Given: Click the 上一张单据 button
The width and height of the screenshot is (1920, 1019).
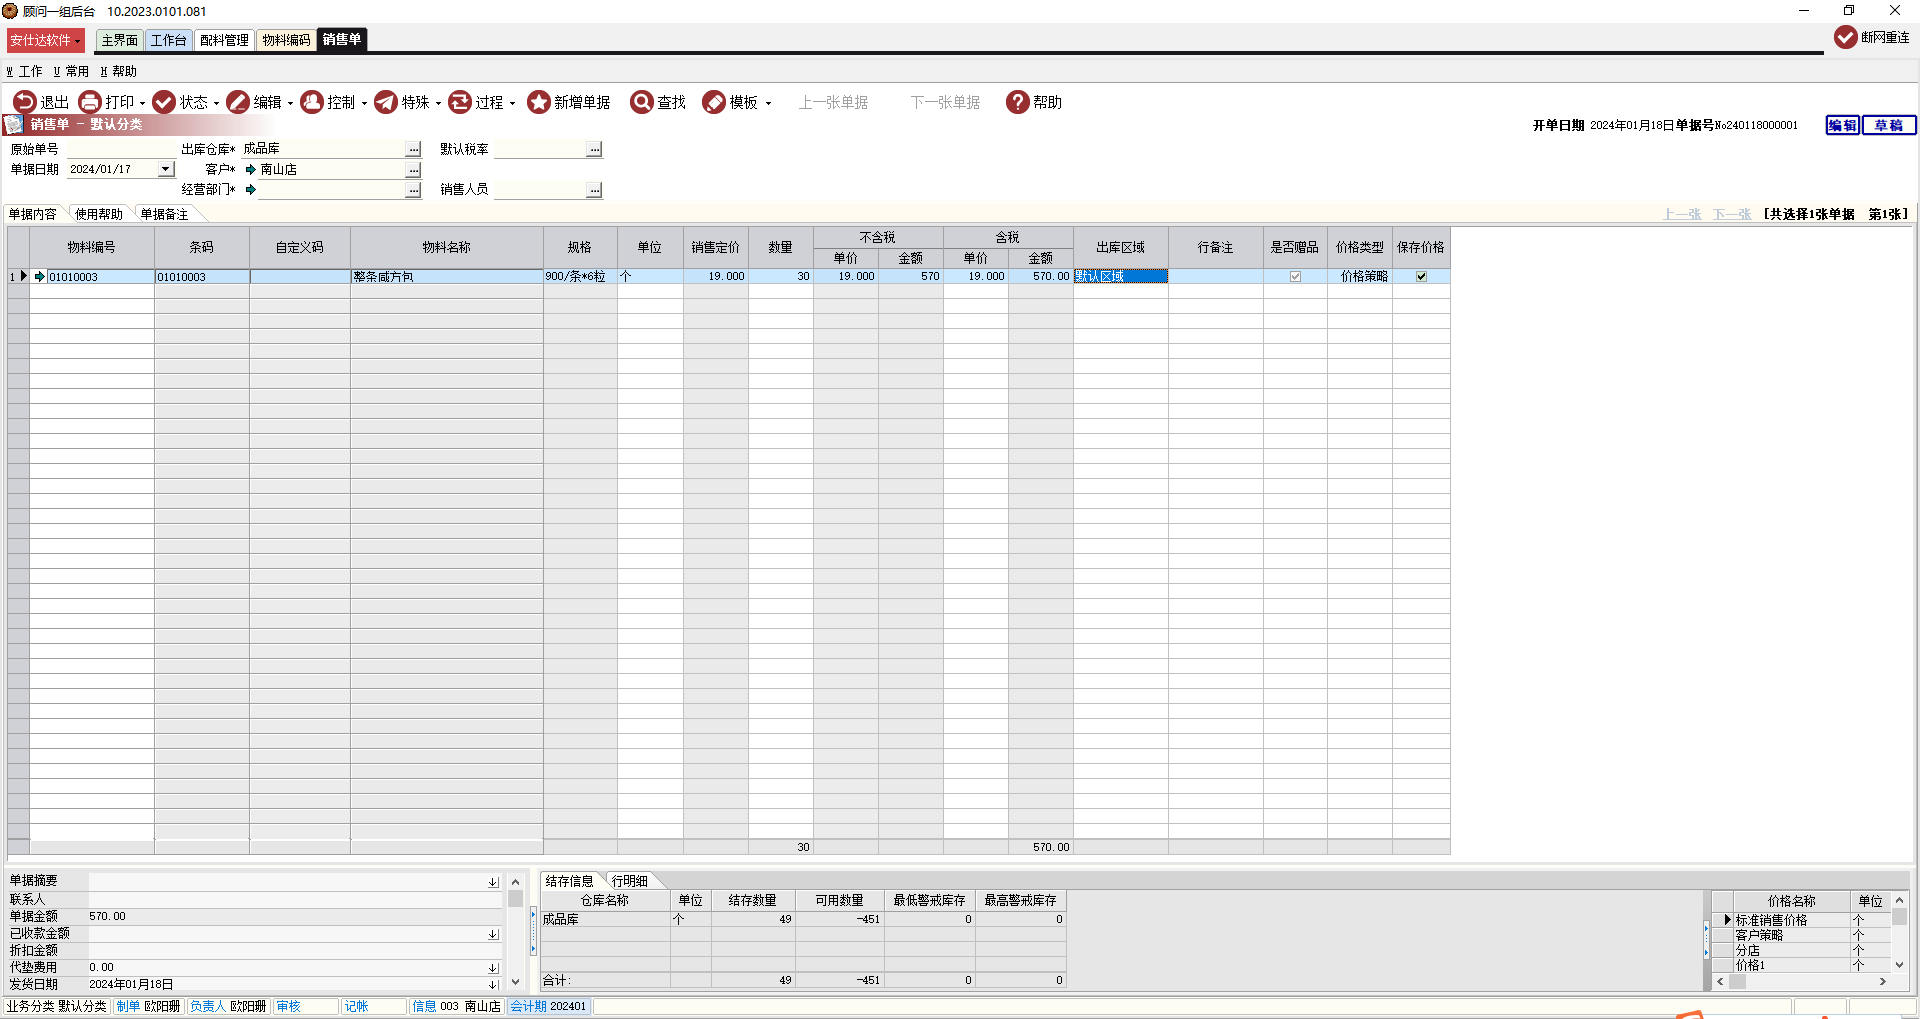Looking at the screenshot, I should coord(833,102).
